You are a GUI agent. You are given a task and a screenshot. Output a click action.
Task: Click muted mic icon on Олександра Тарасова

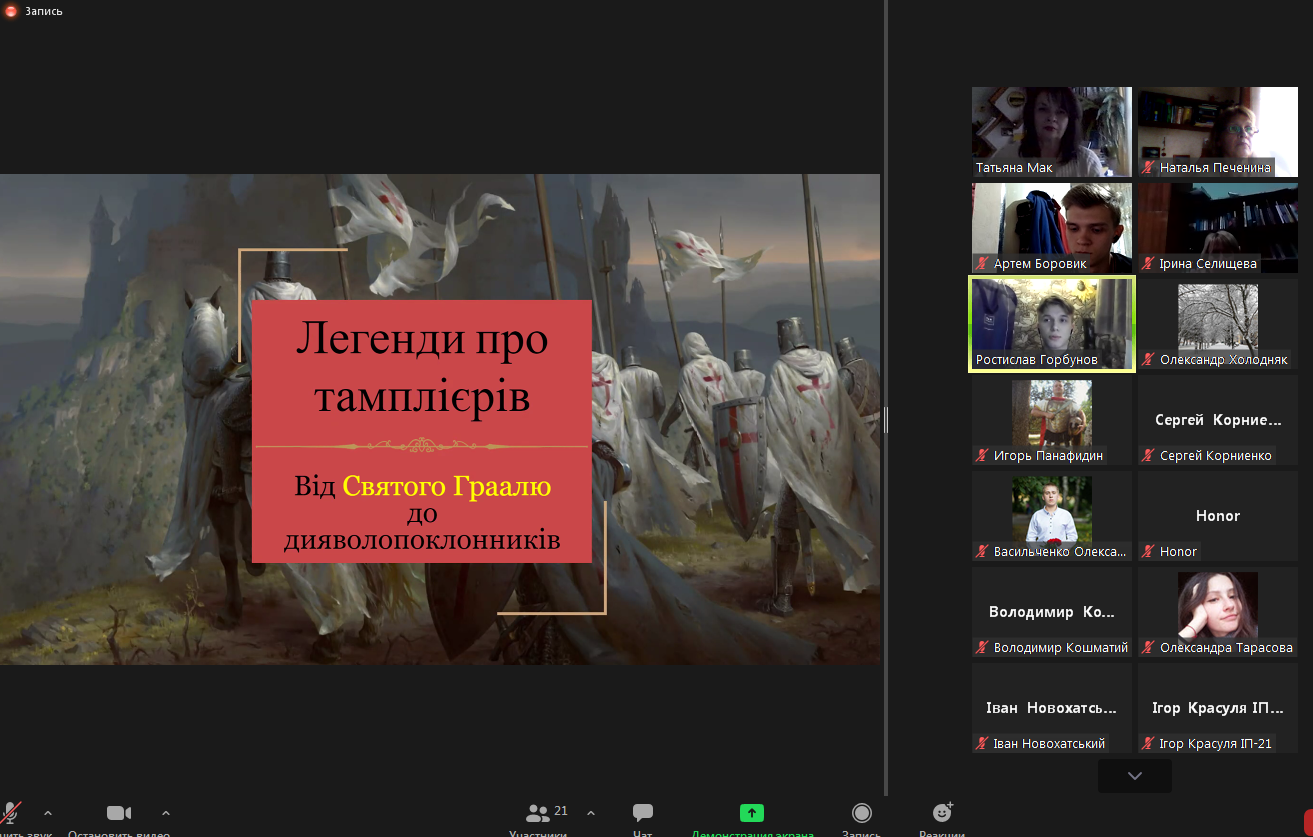coord(1149,648)
